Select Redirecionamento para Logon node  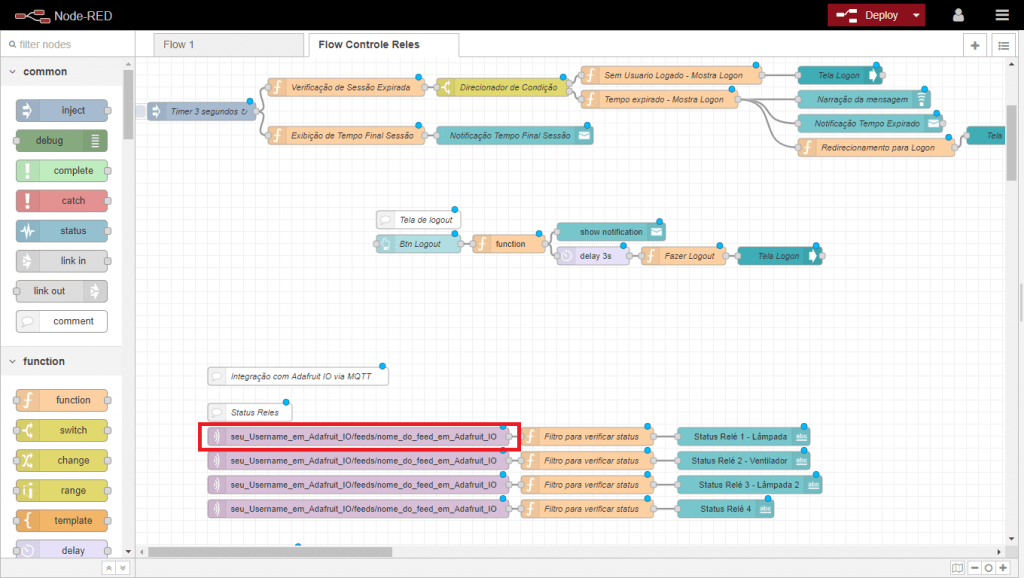(876, 148)
